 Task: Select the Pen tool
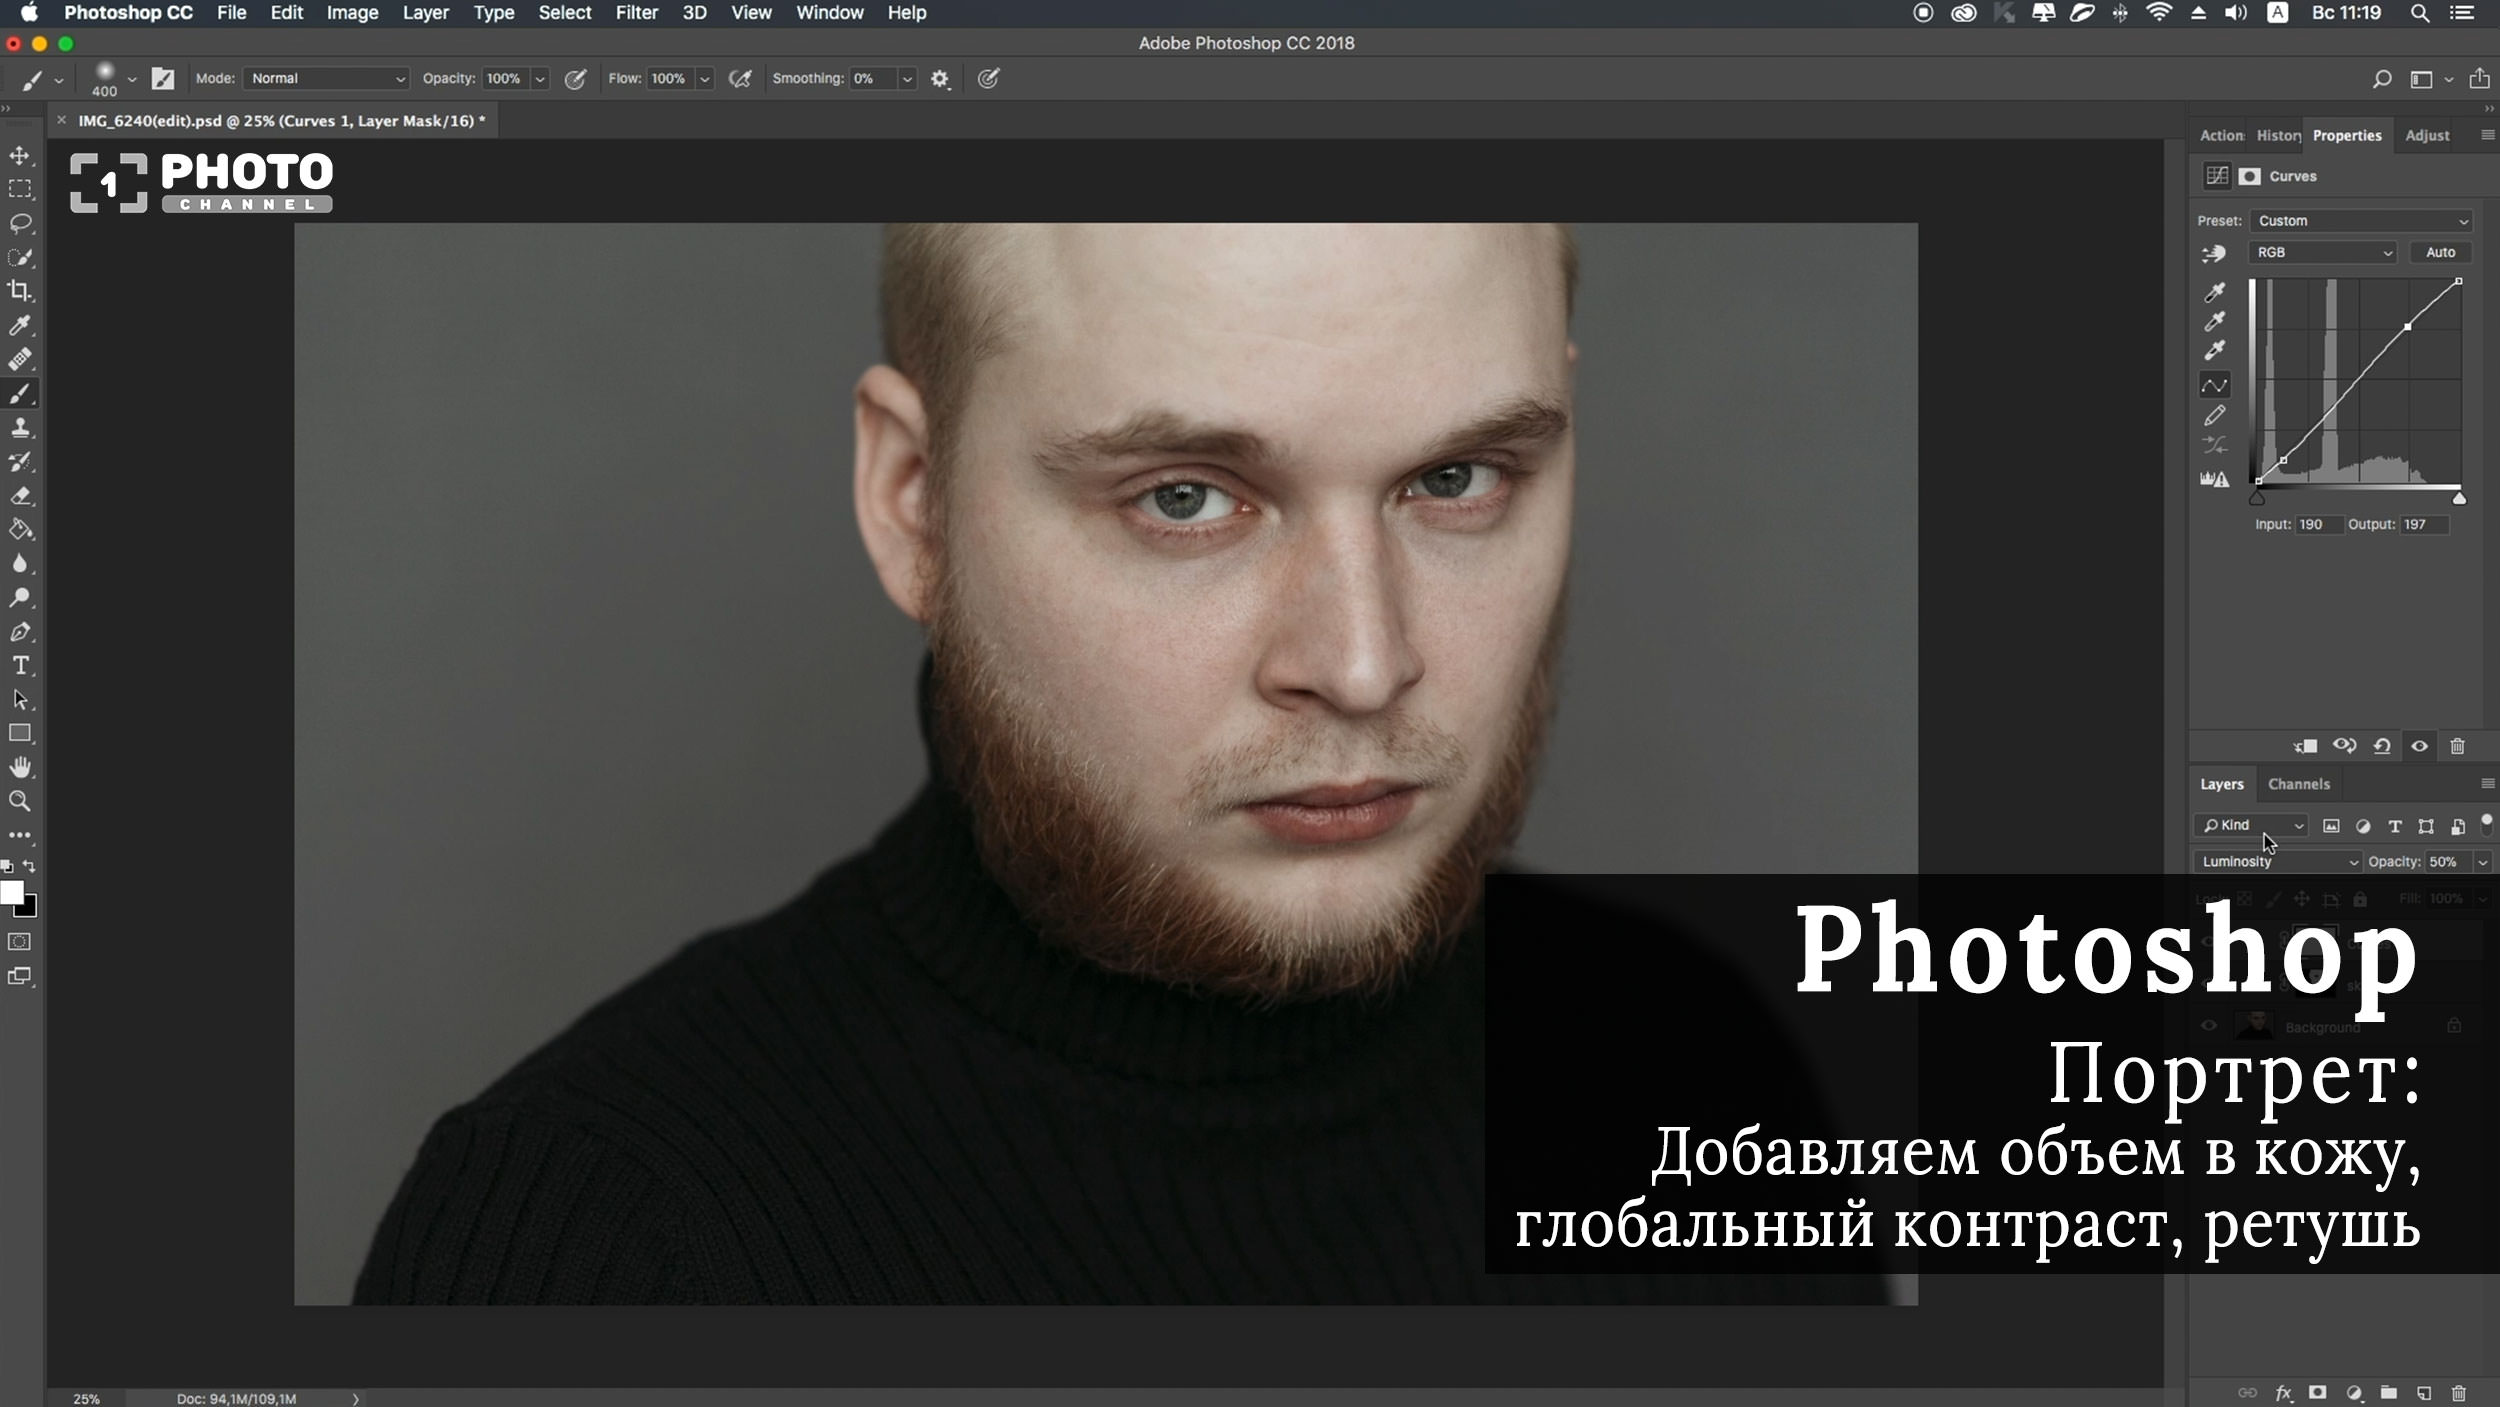click(20, 632)
